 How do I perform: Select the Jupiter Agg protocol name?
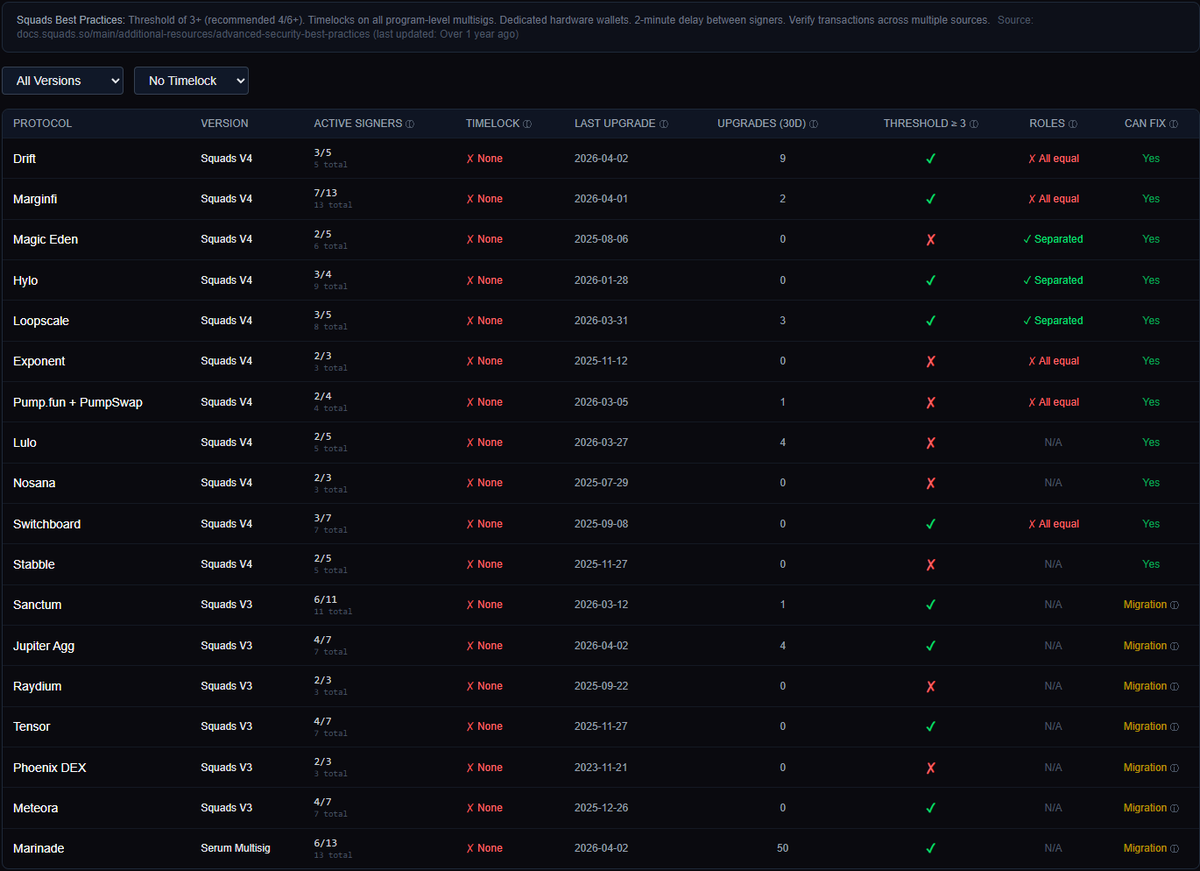click(x=44, y=646)
